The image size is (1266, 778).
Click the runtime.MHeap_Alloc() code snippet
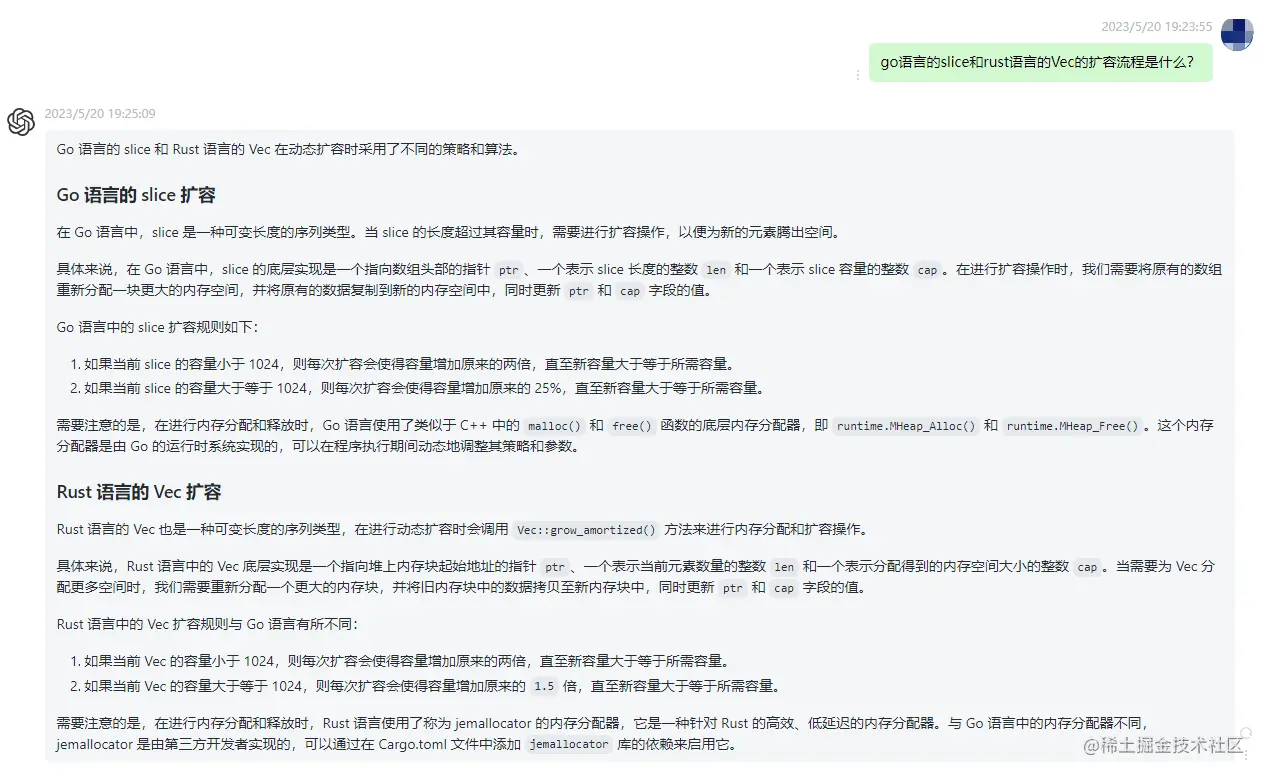(903, 425)
